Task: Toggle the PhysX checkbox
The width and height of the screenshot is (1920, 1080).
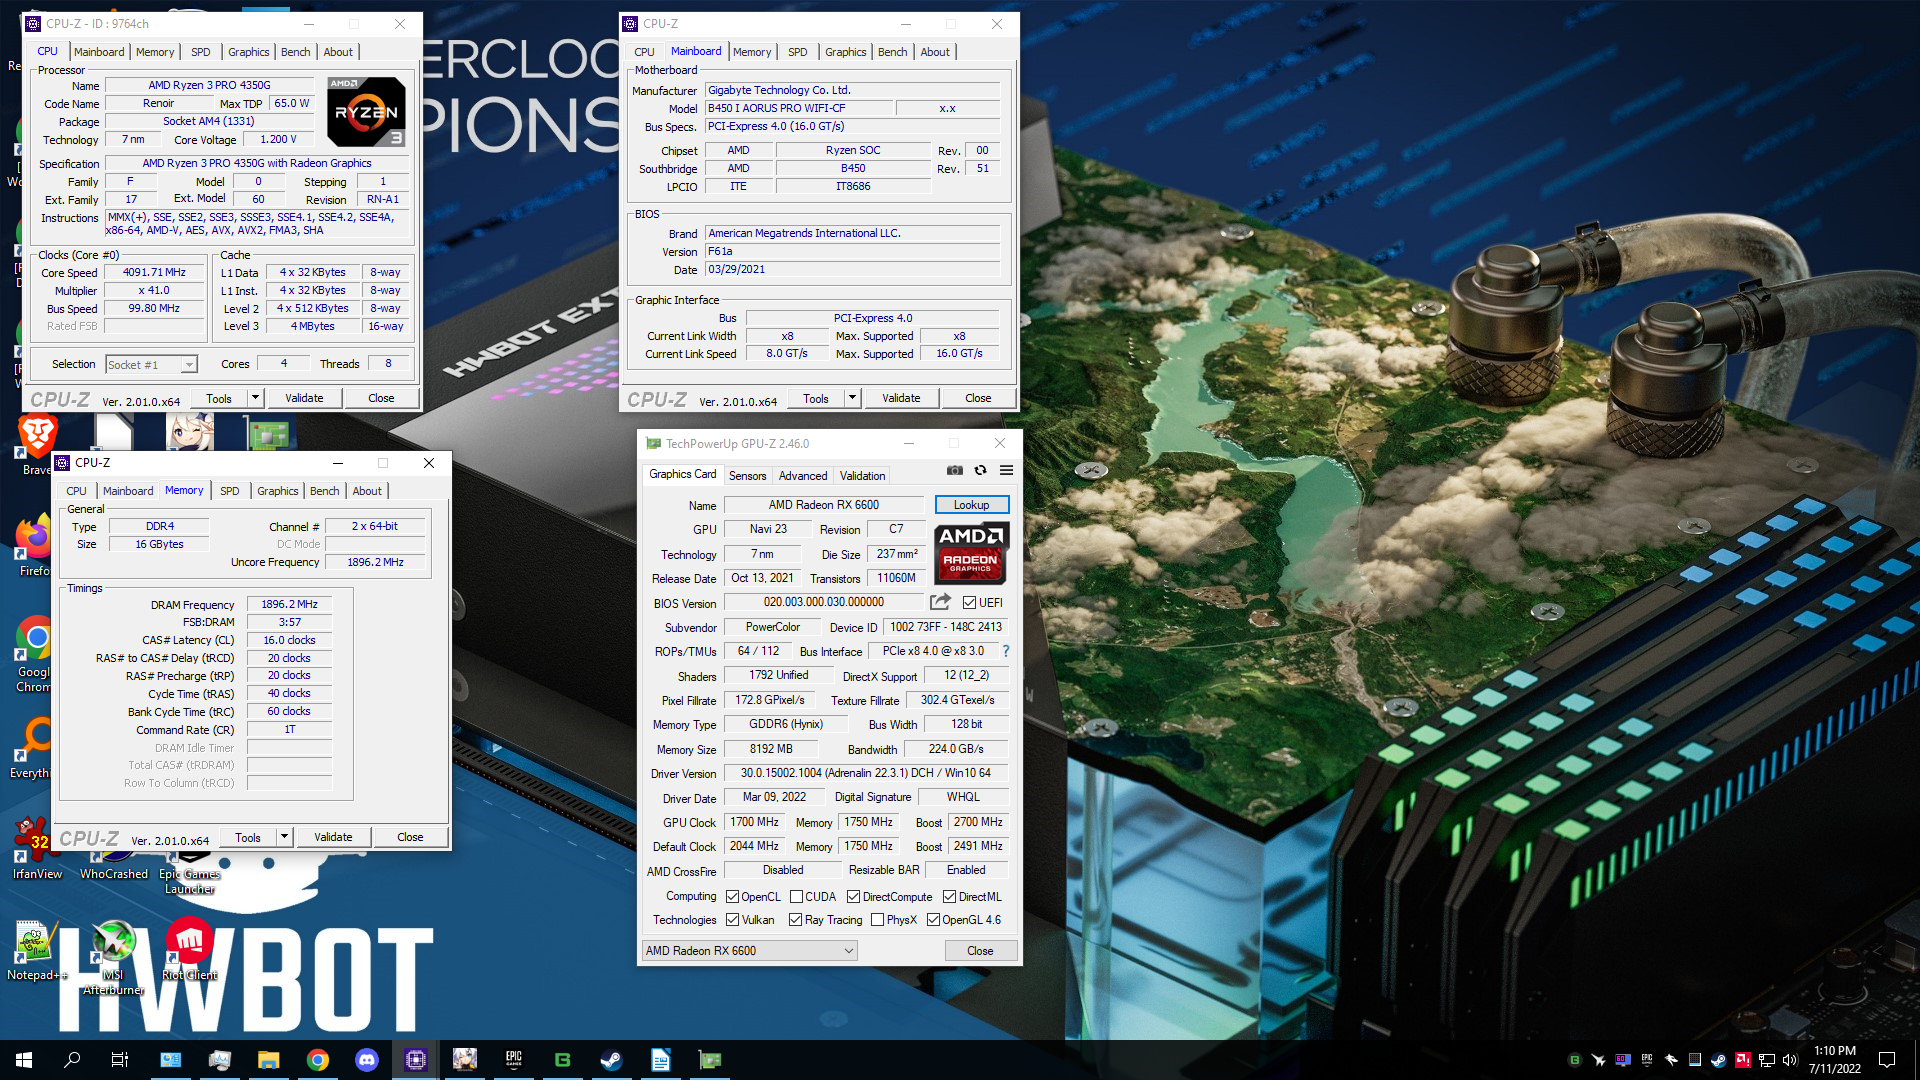Action: click(877, 920)
